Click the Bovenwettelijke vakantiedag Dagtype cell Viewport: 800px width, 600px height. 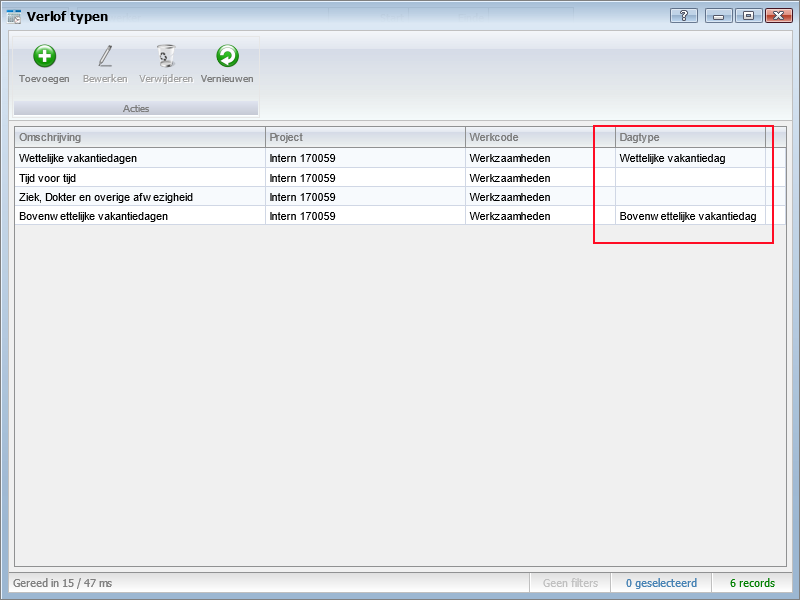pos(688,216)
